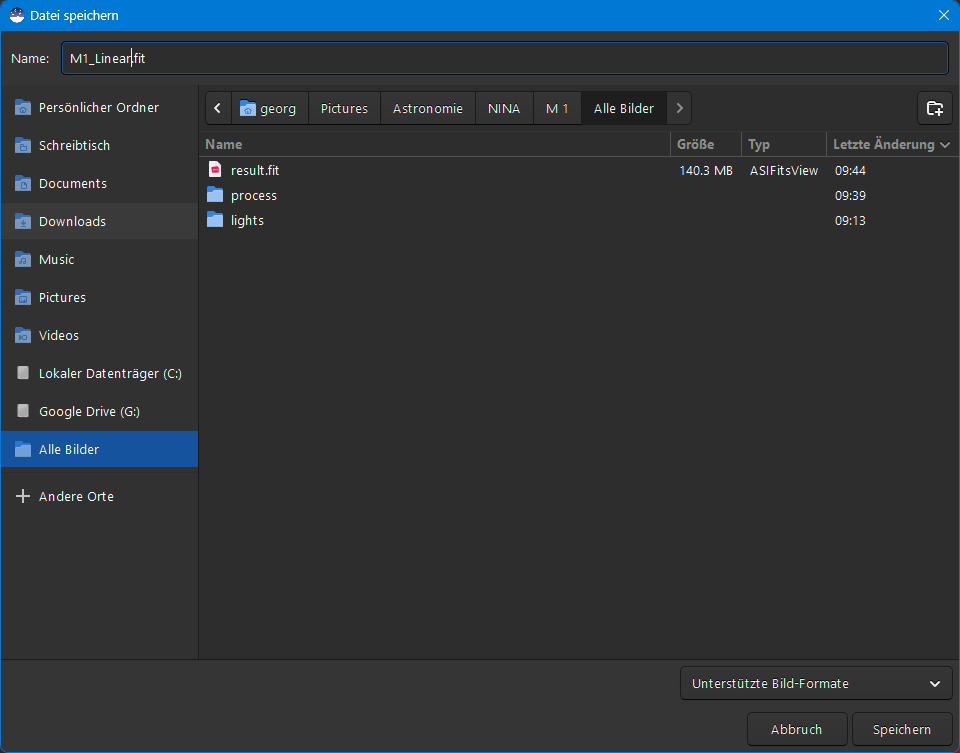Sort by Letzte Änderung column
Screen dimensions: 960x753
[x=890, y=144]
